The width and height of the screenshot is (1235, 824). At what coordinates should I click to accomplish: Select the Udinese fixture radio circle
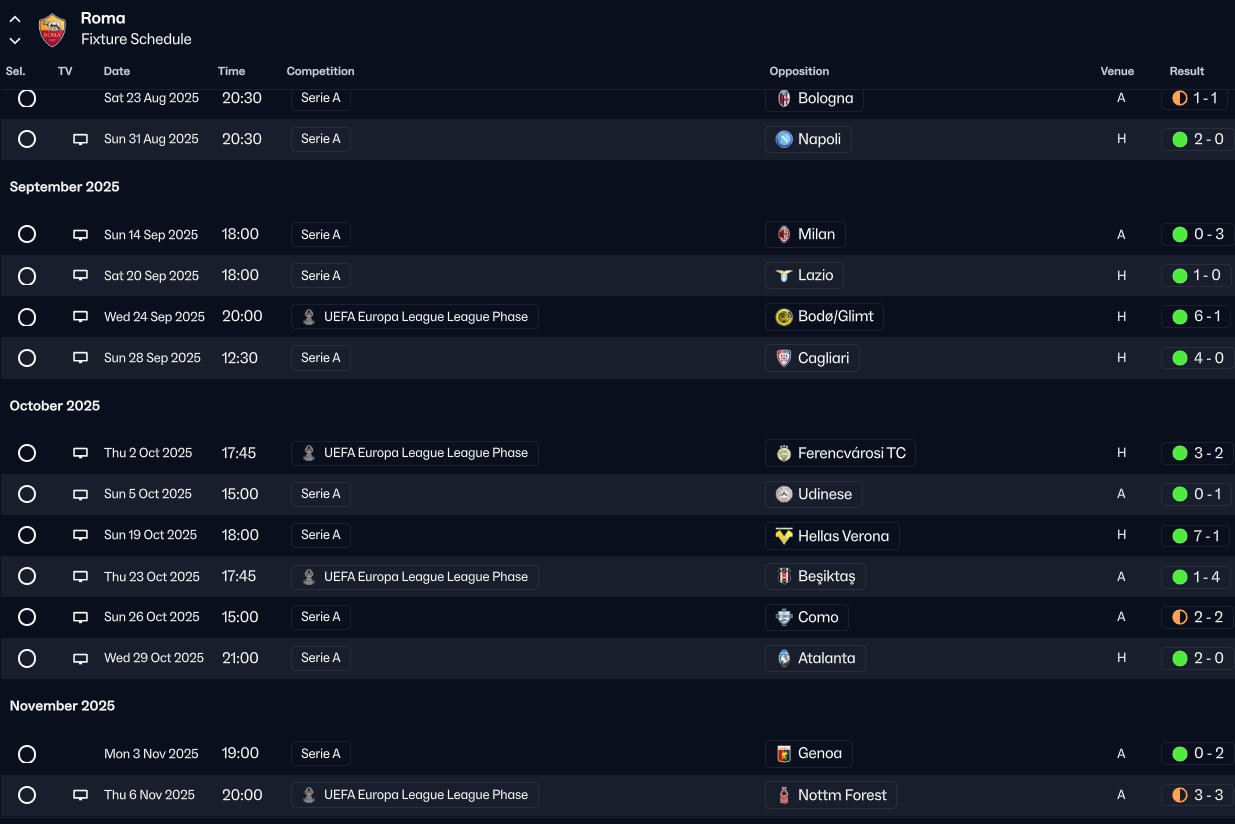[x=27, y=494]
